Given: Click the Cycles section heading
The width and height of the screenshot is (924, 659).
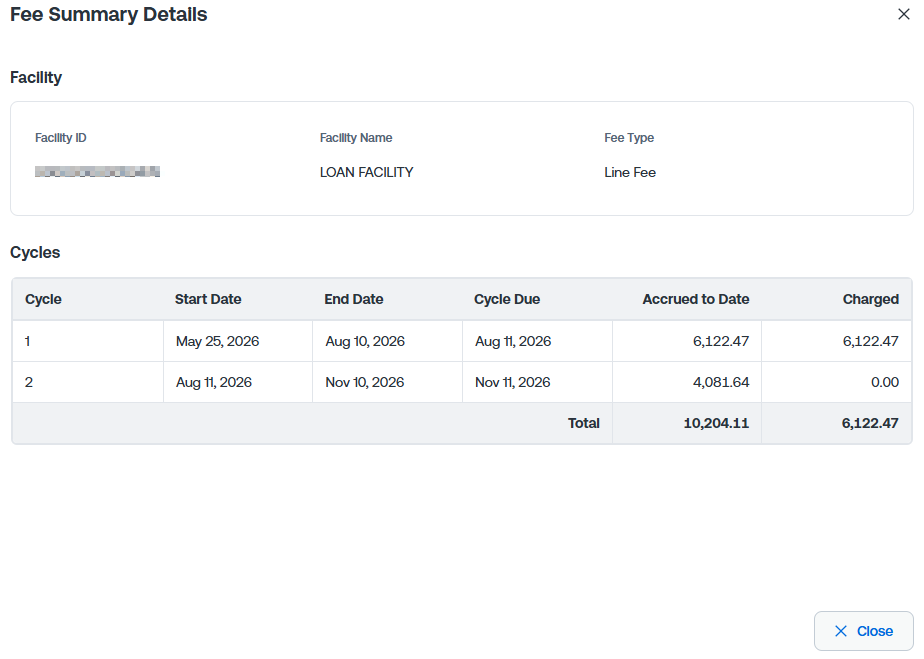Looking at the screenshot, I should tap(35, 252).
